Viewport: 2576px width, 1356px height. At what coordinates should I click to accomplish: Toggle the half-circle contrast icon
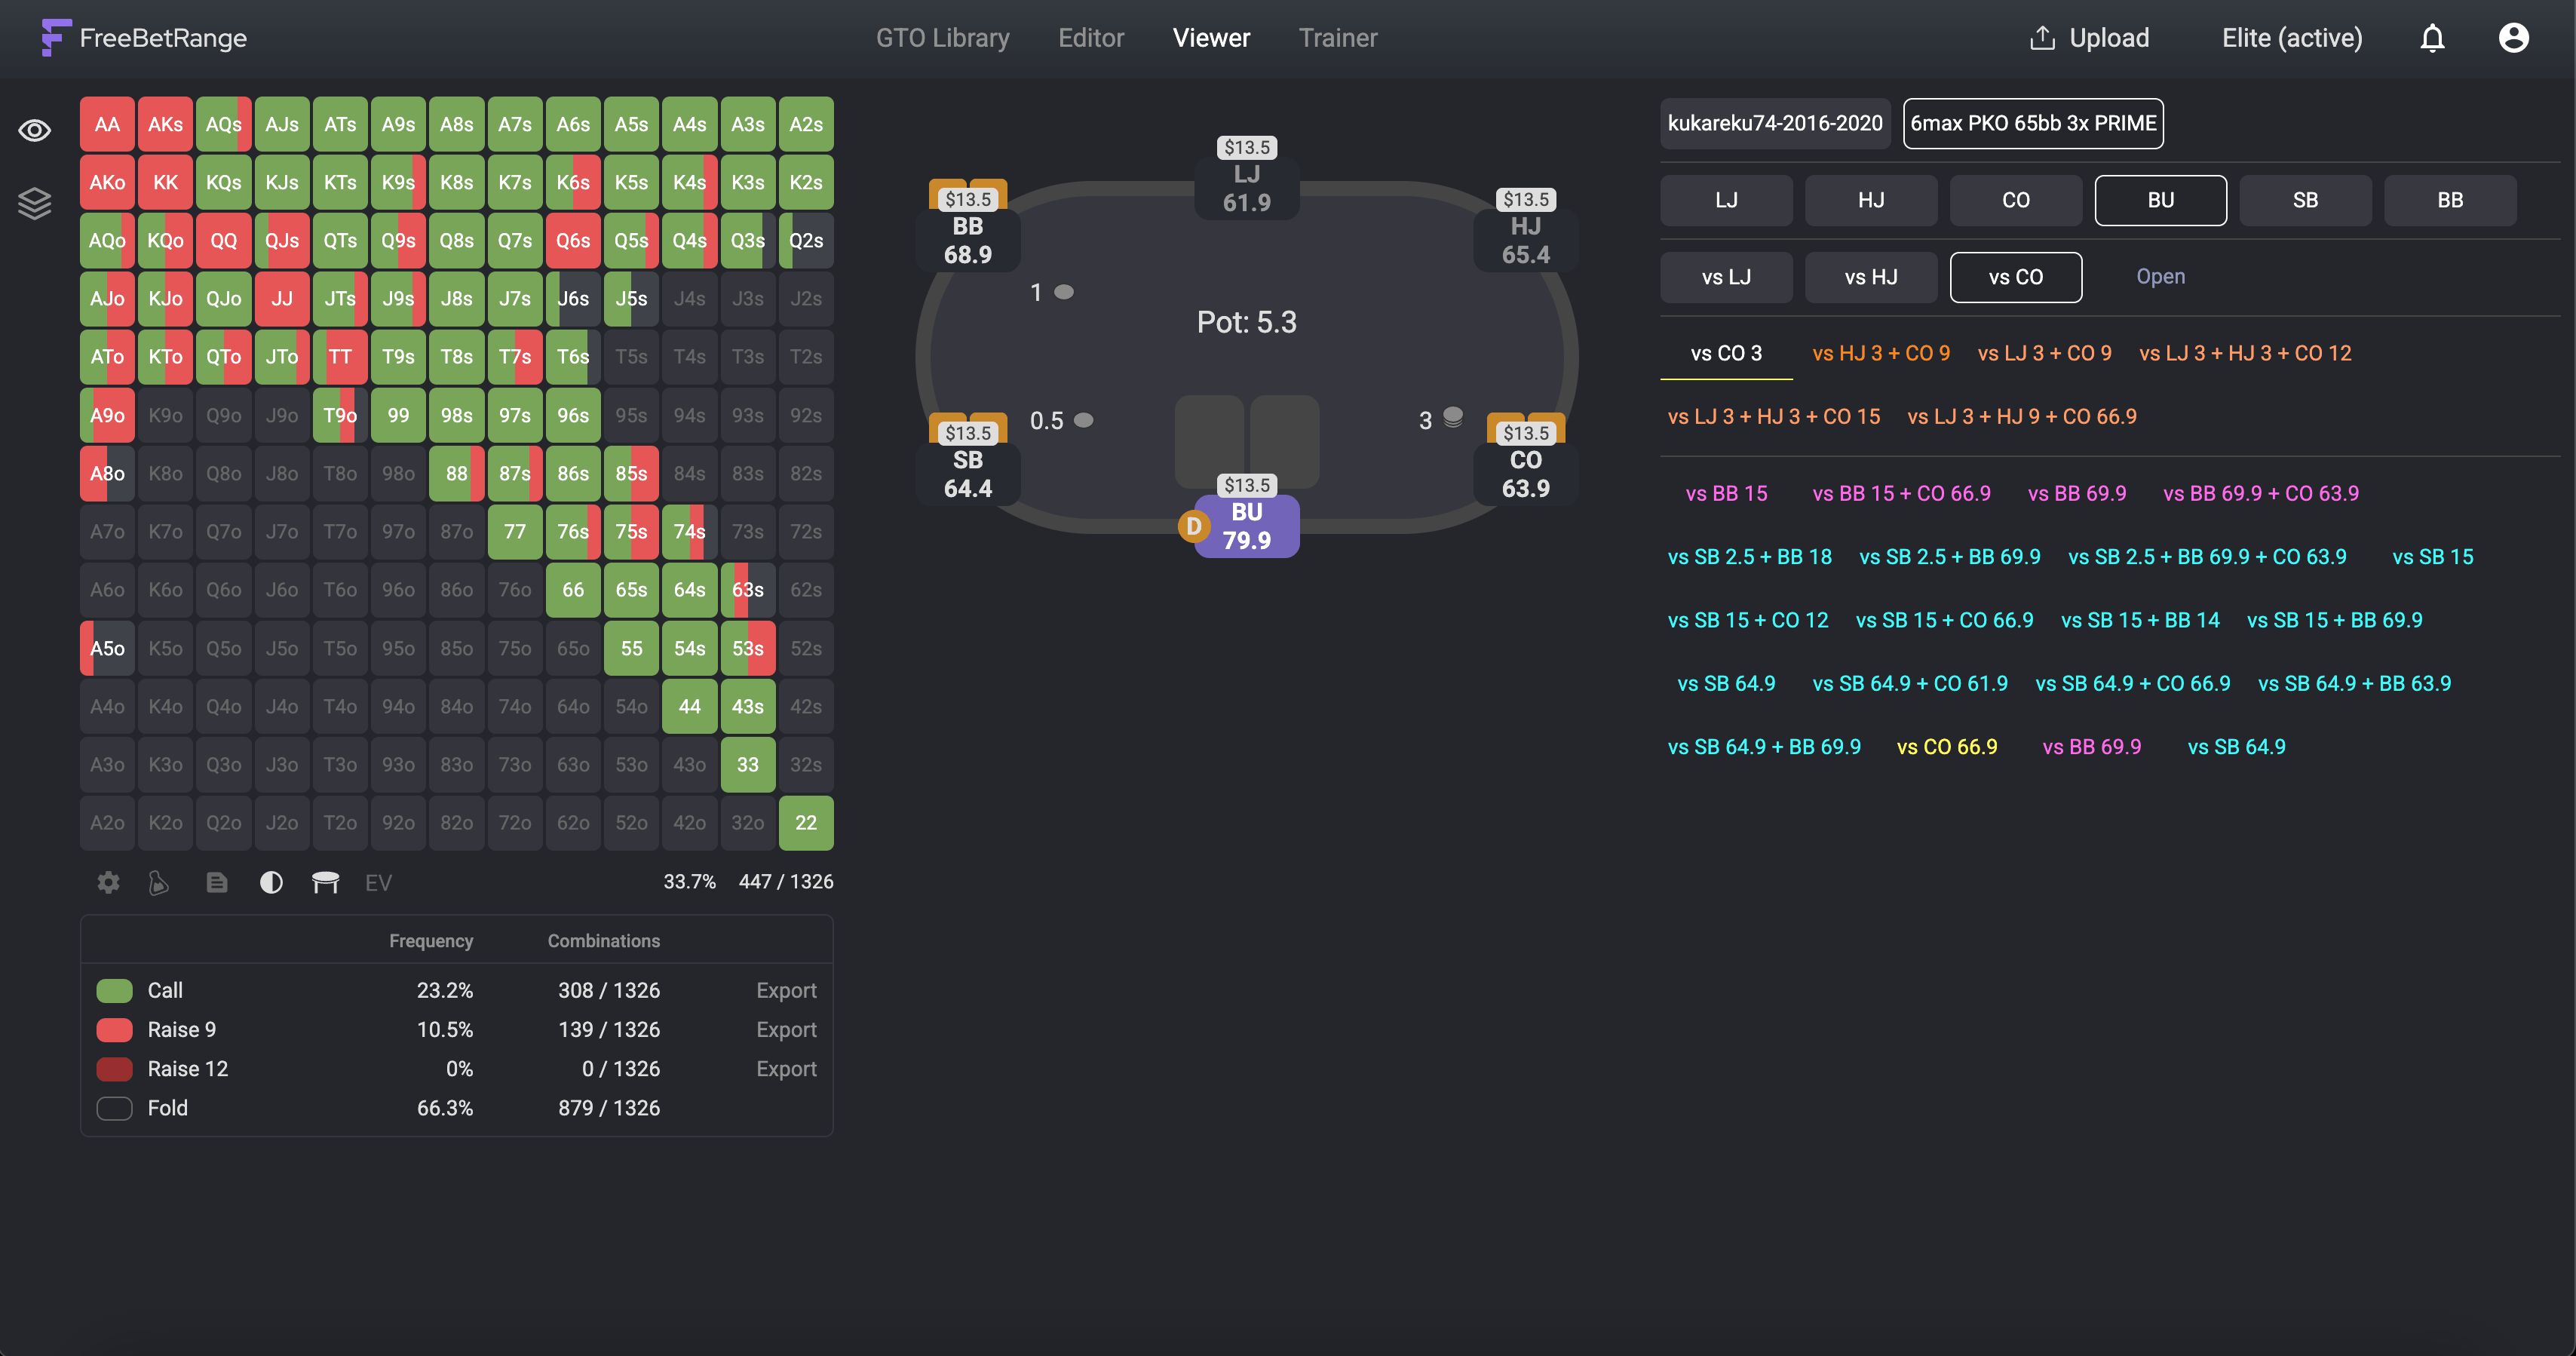[x=271, y=882]
